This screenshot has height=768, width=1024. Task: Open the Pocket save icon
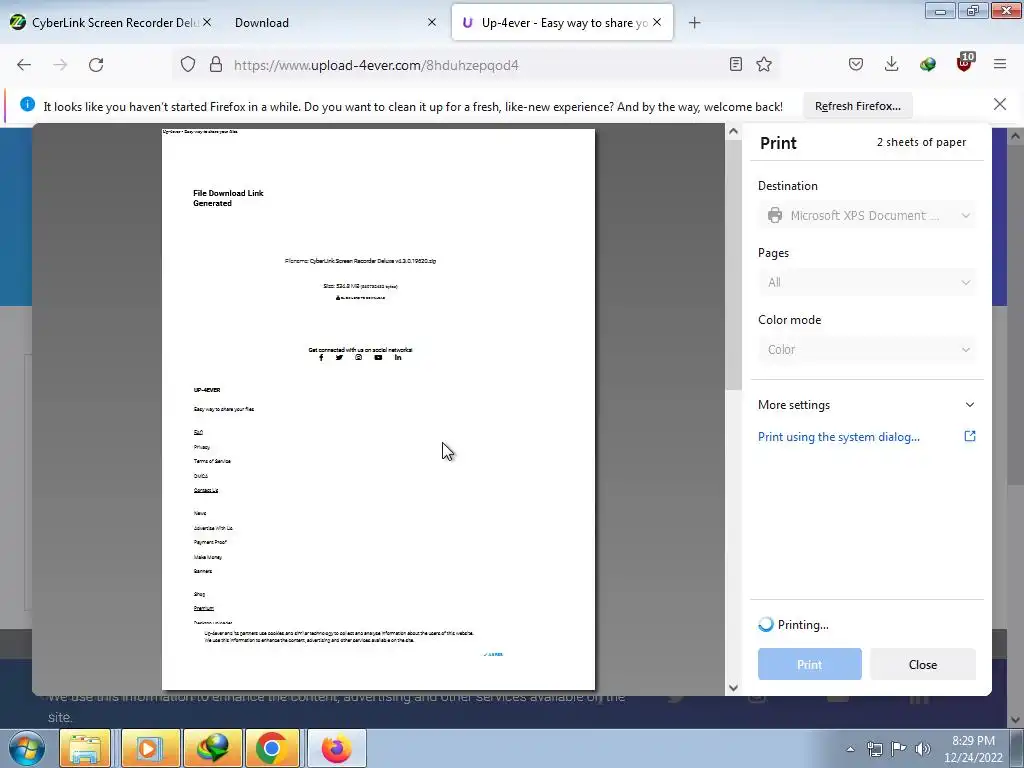coord(856,64)
